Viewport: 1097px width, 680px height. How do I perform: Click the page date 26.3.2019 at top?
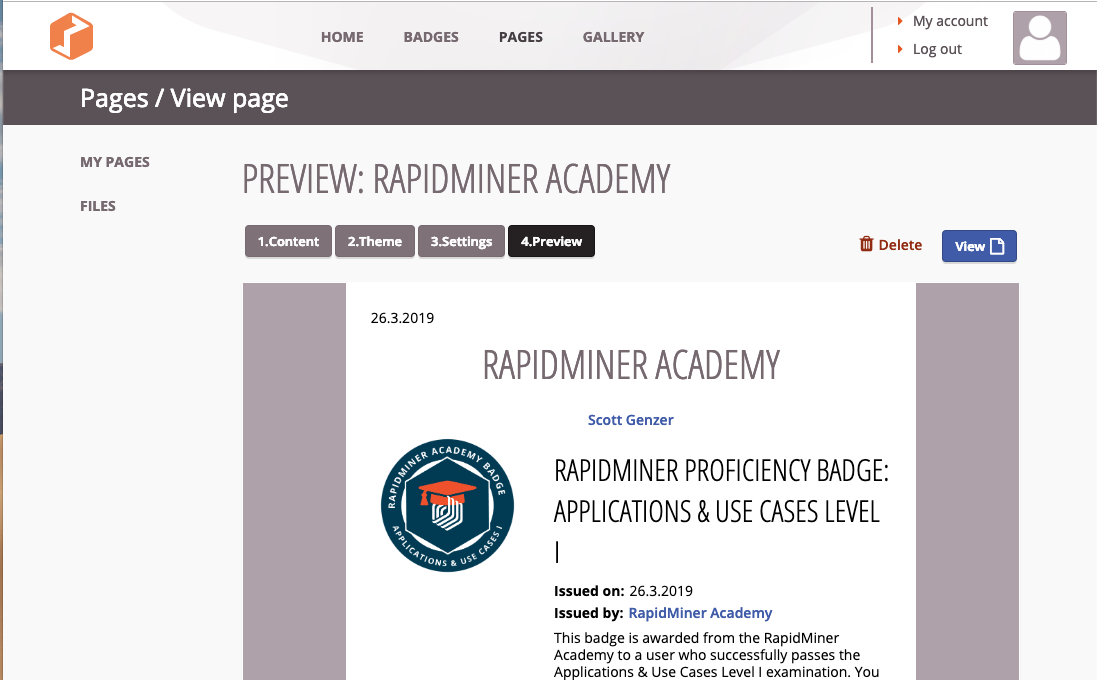(x=402, y=318)
